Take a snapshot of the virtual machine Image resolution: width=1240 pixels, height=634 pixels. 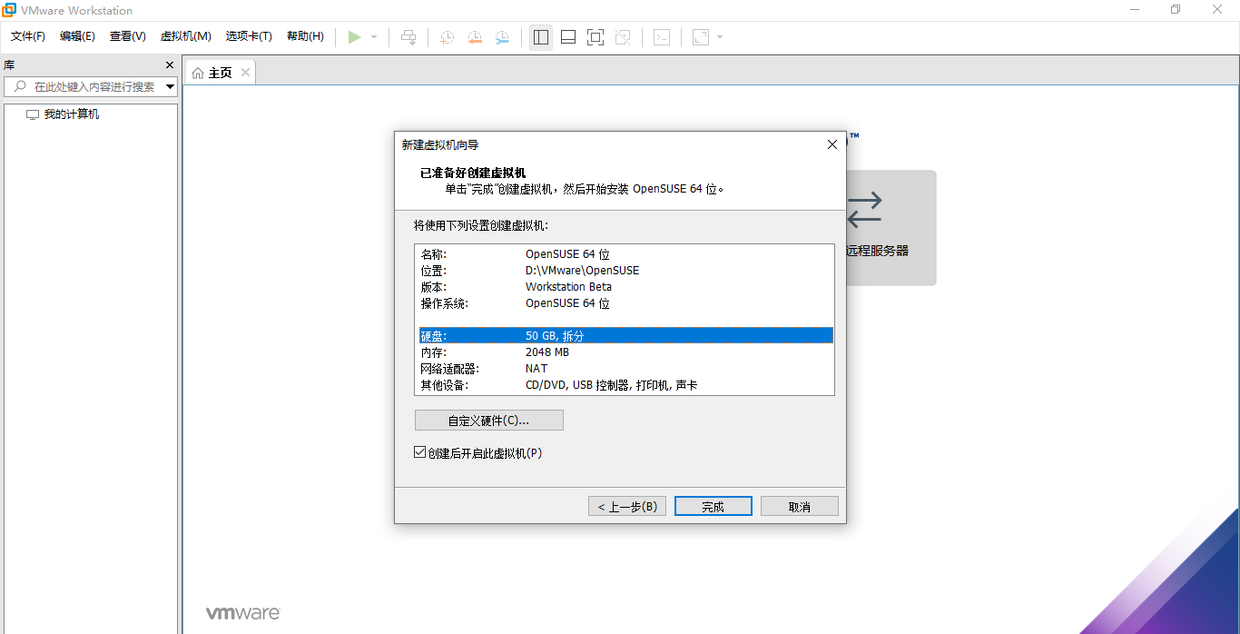[x=446, y=37]
